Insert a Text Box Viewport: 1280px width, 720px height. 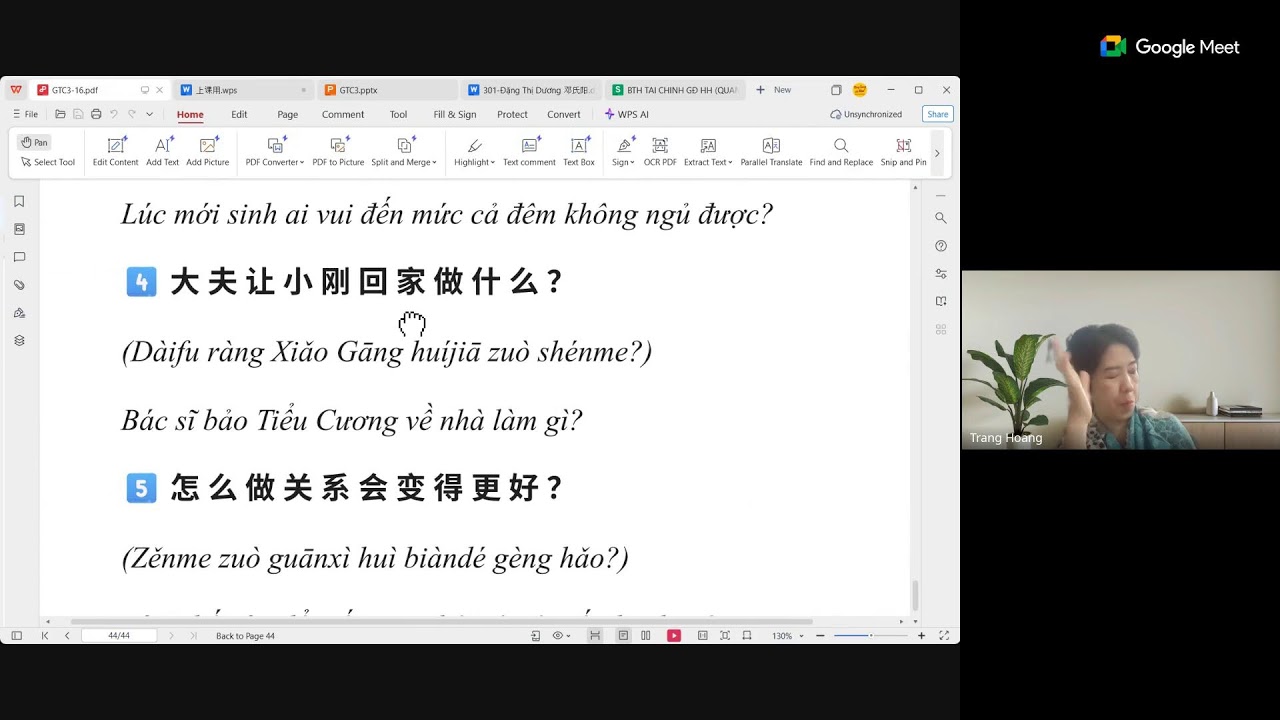579,152
